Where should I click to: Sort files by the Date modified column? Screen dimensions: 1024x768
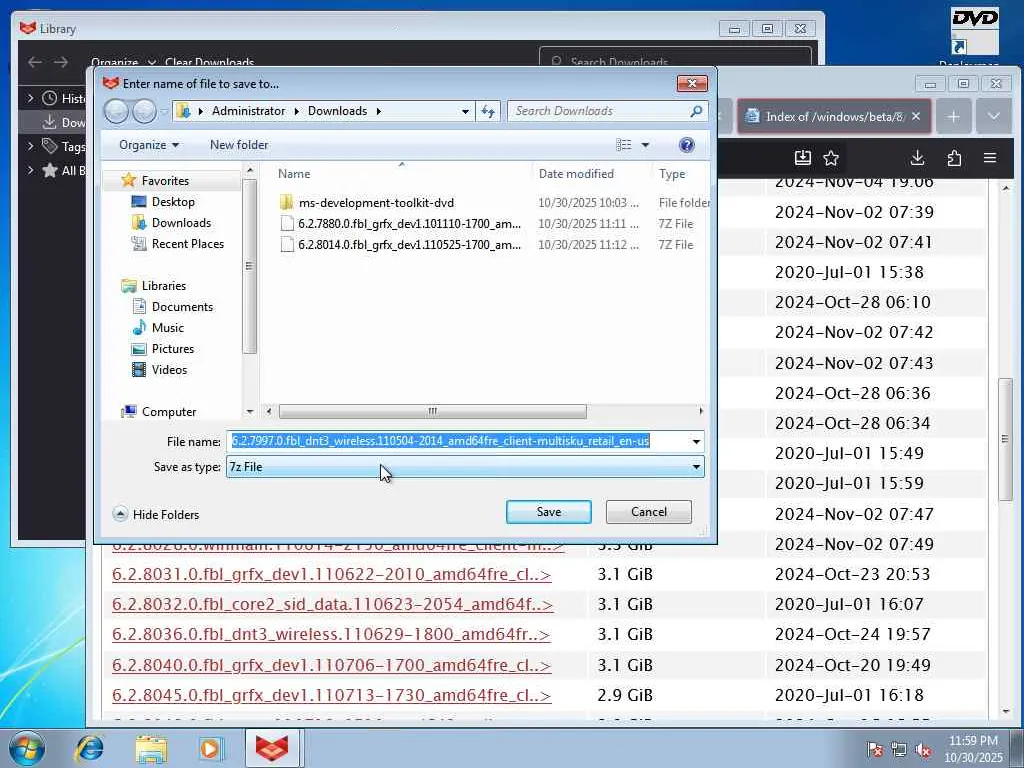576,174
